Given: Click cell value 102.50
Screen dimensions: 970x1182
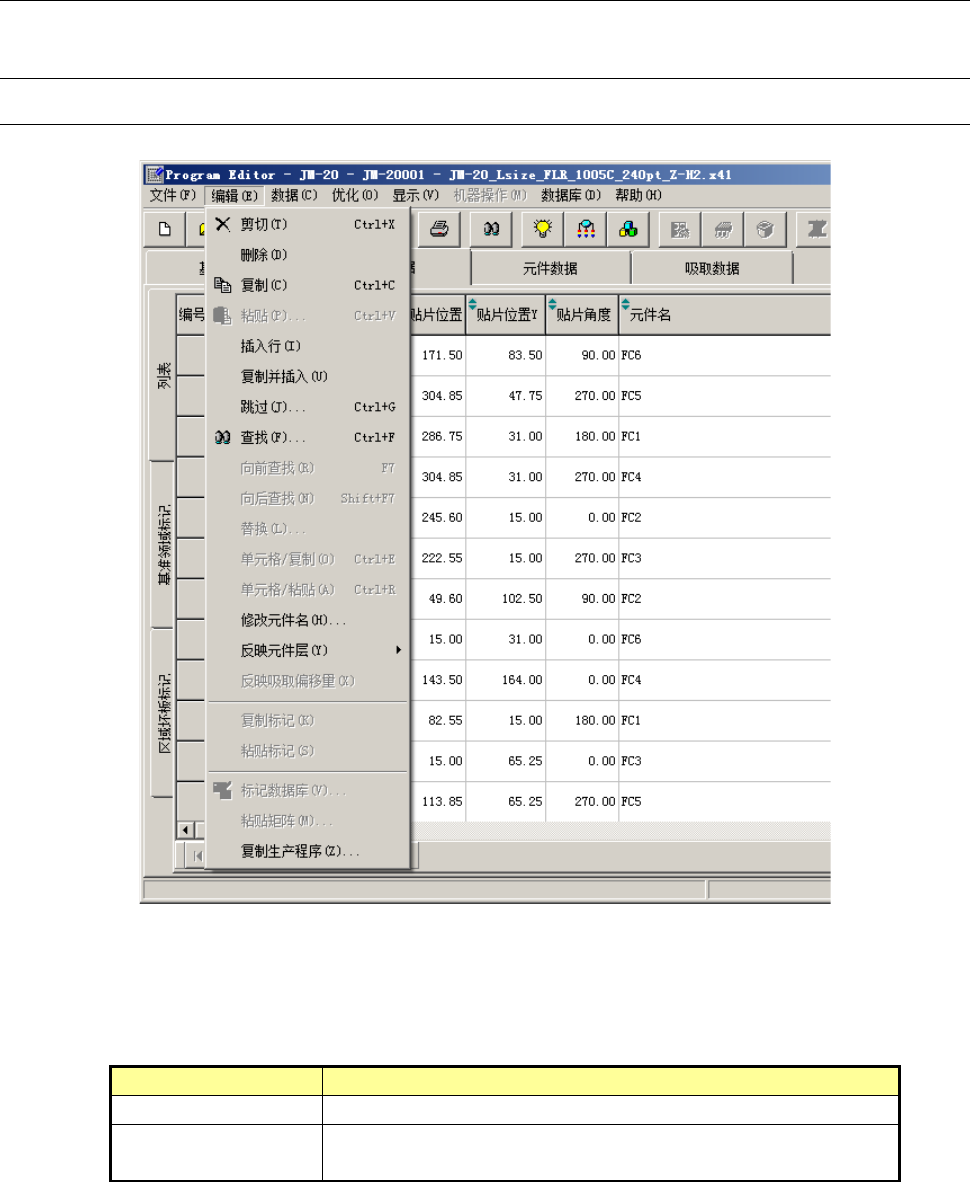Looking at the screenshot, I should click(522, 599).
